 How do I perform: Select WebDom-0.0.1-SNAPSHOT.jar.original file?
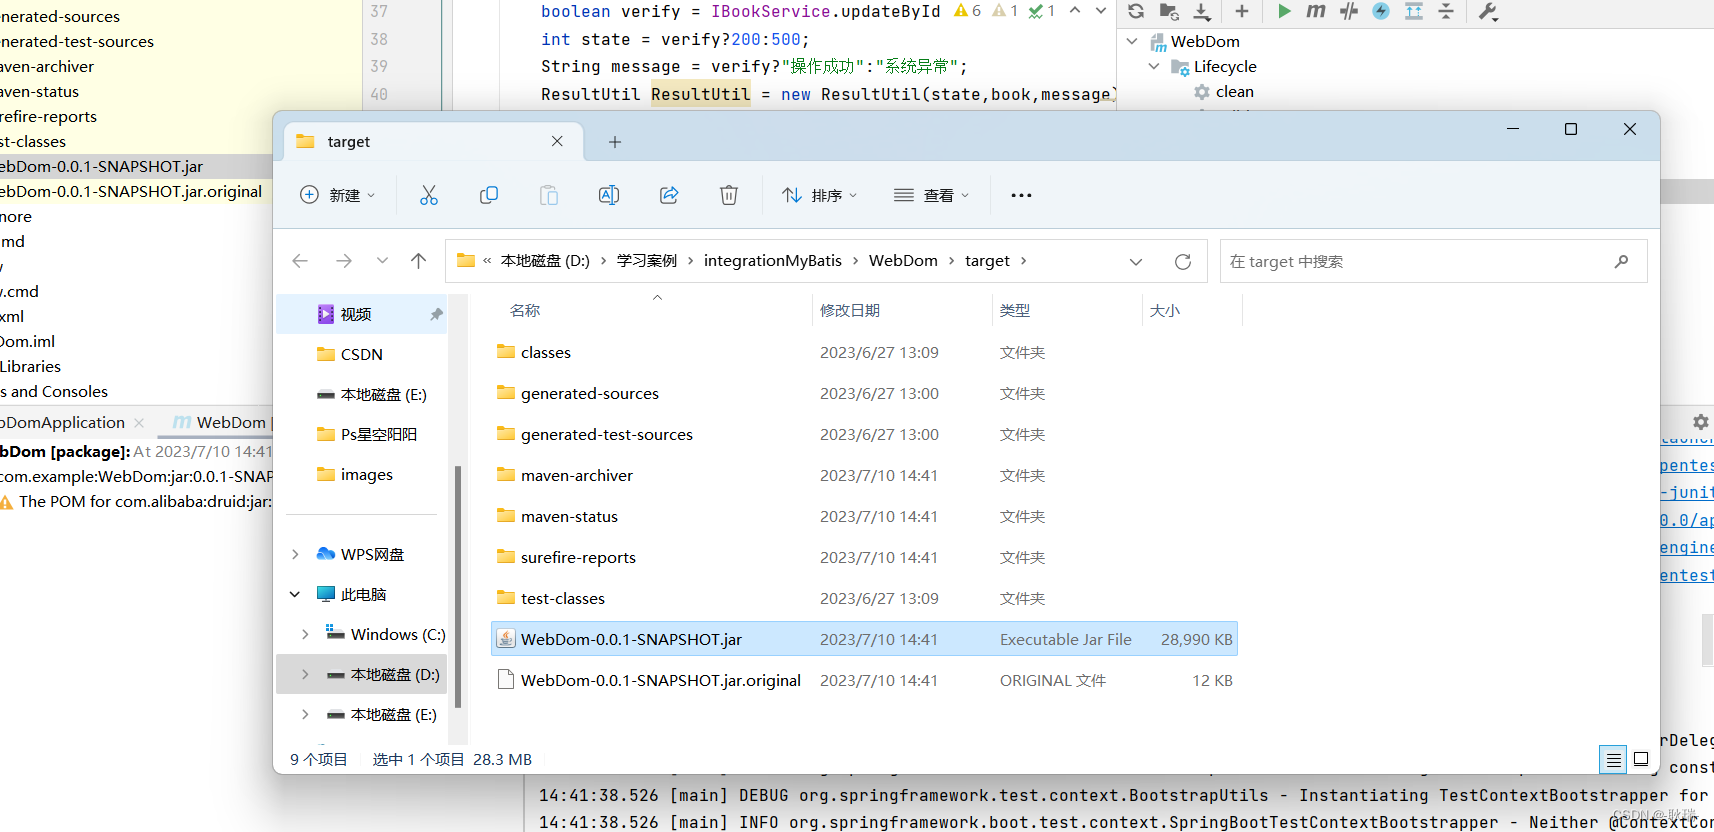(x=865, y=680)
